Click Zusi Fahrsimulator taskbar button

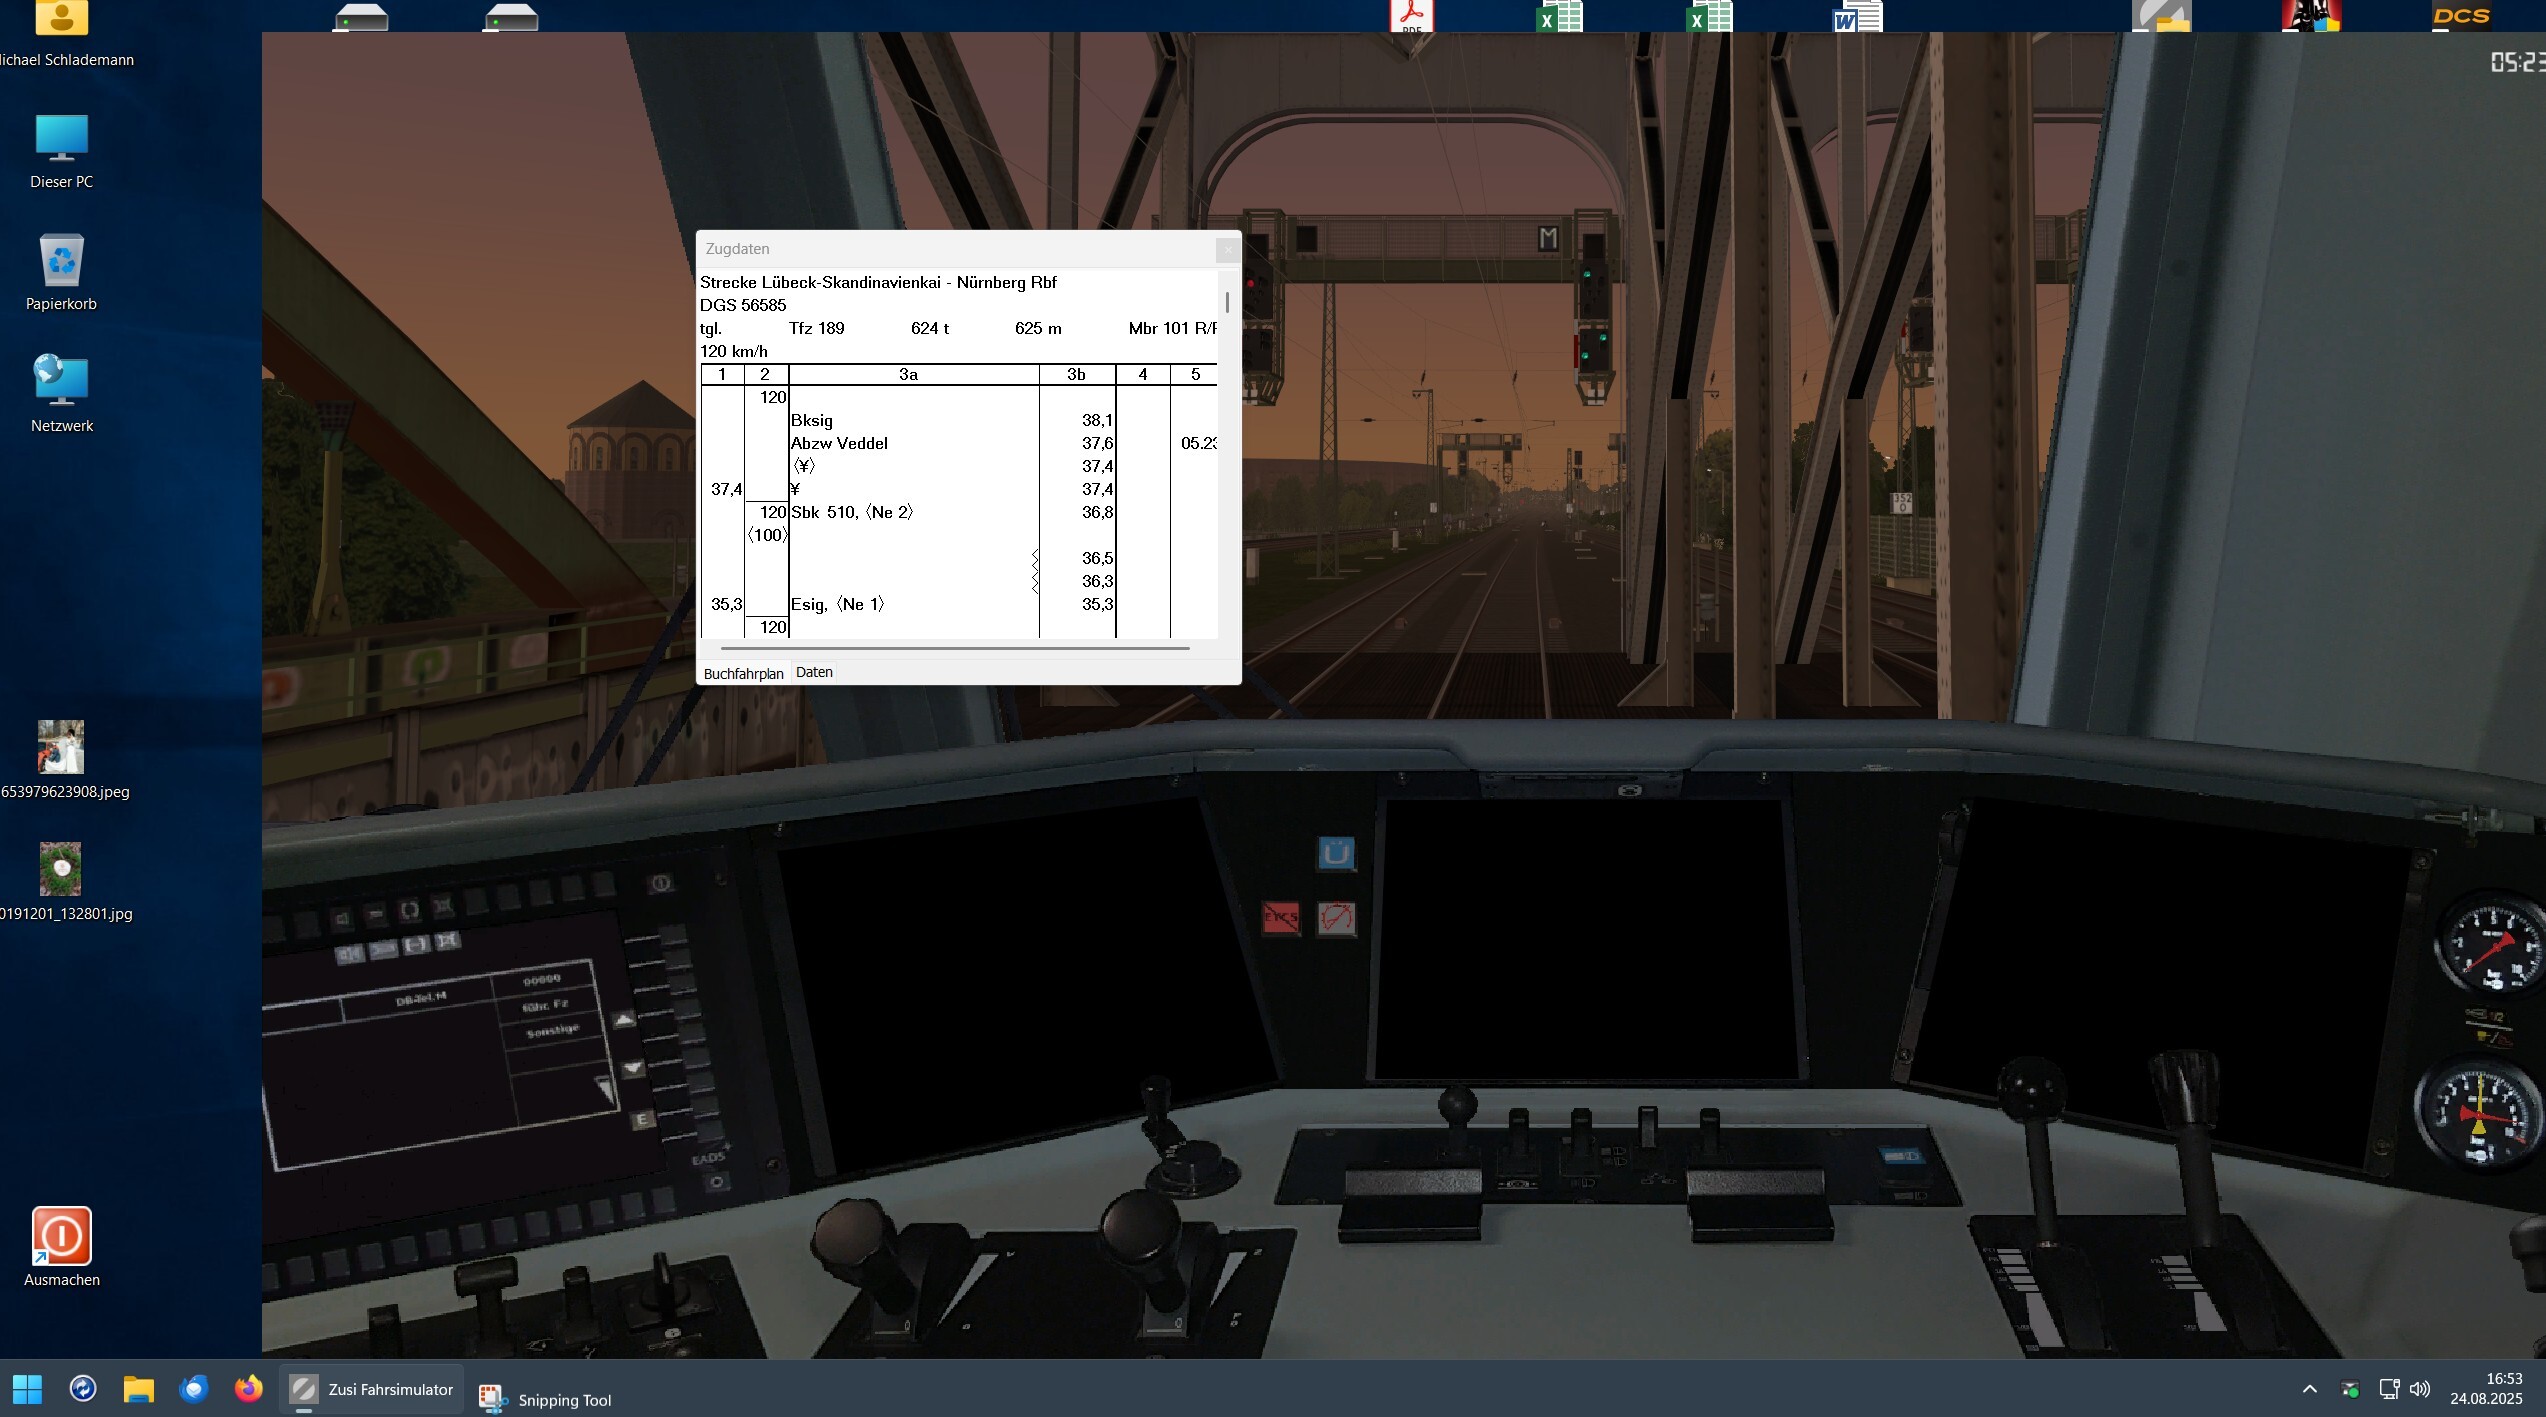point(372,1389)
